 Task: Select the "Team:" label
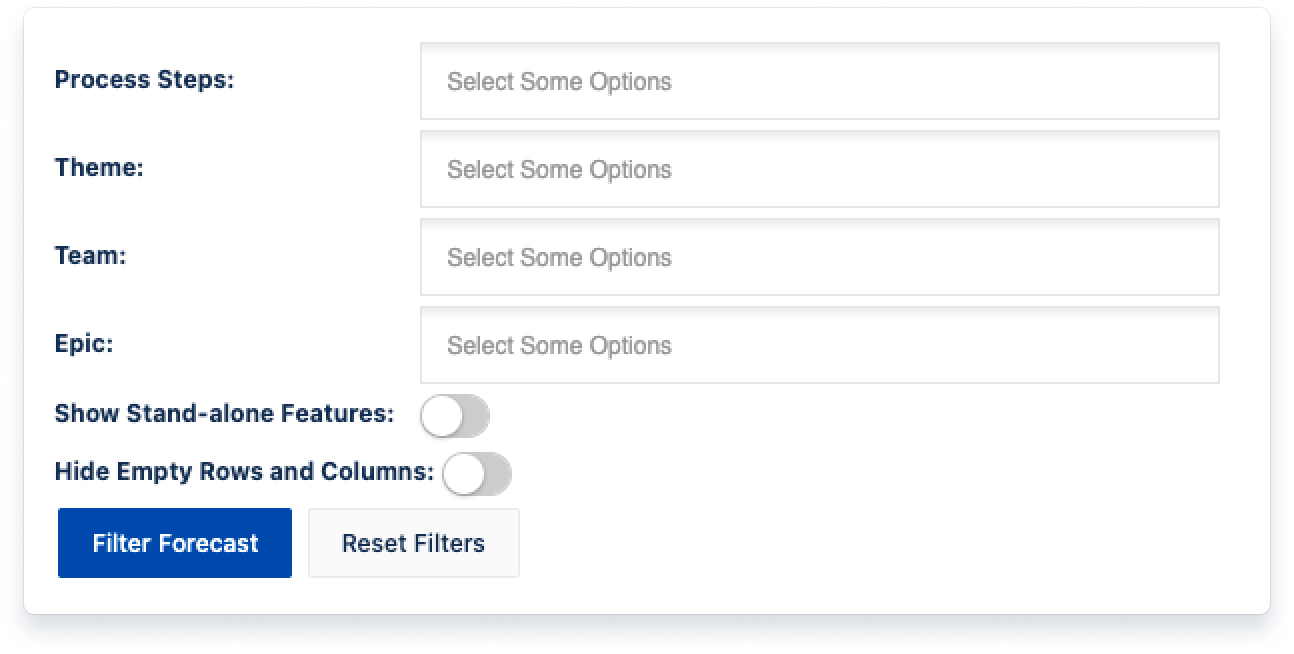point(90,256)
